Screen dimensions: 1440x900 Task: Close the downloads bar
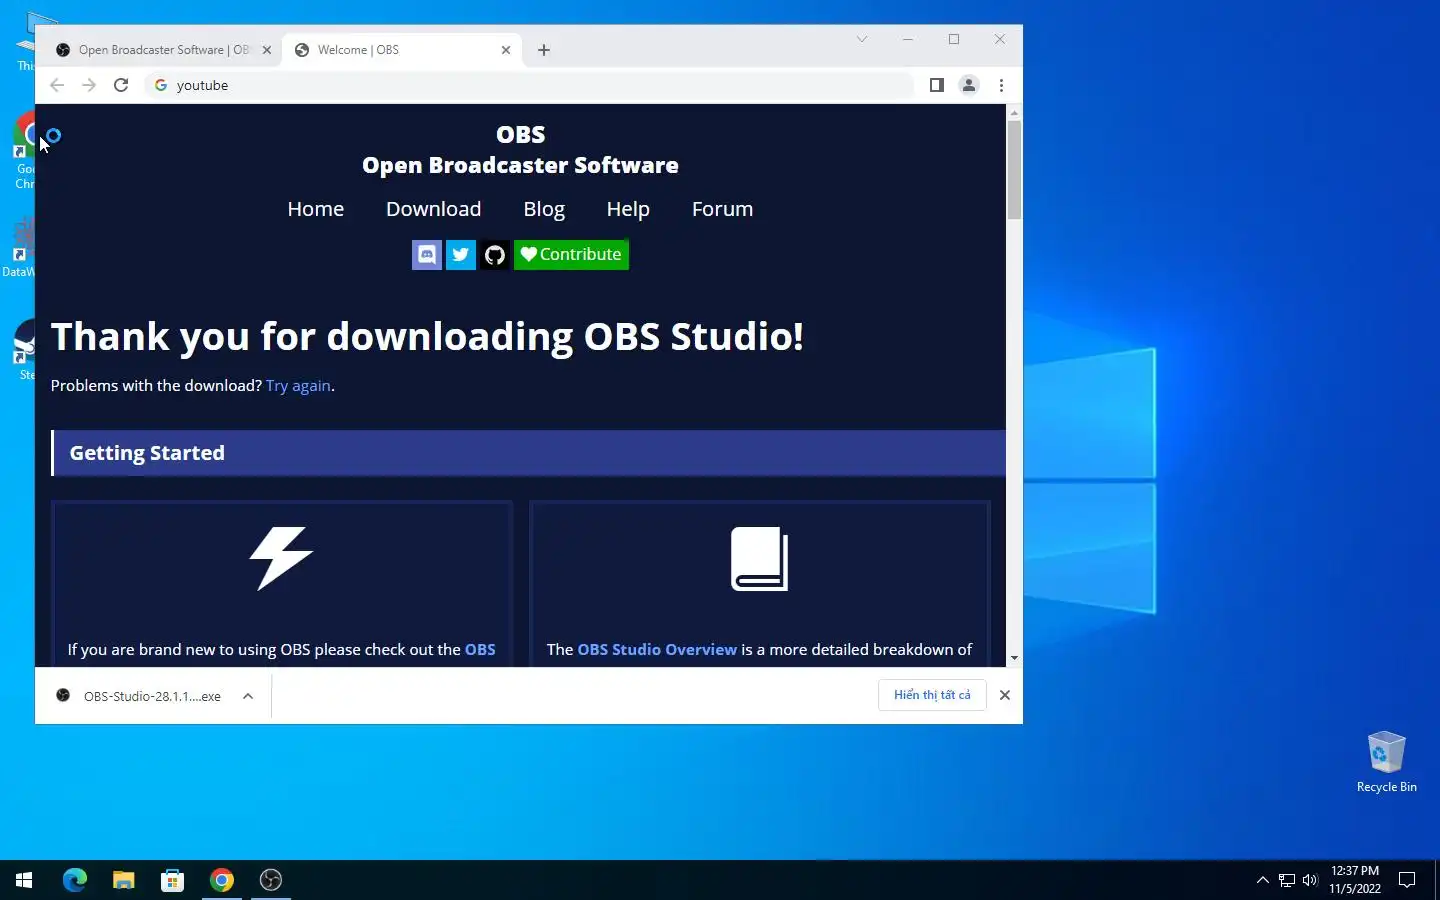[1005, 695]
